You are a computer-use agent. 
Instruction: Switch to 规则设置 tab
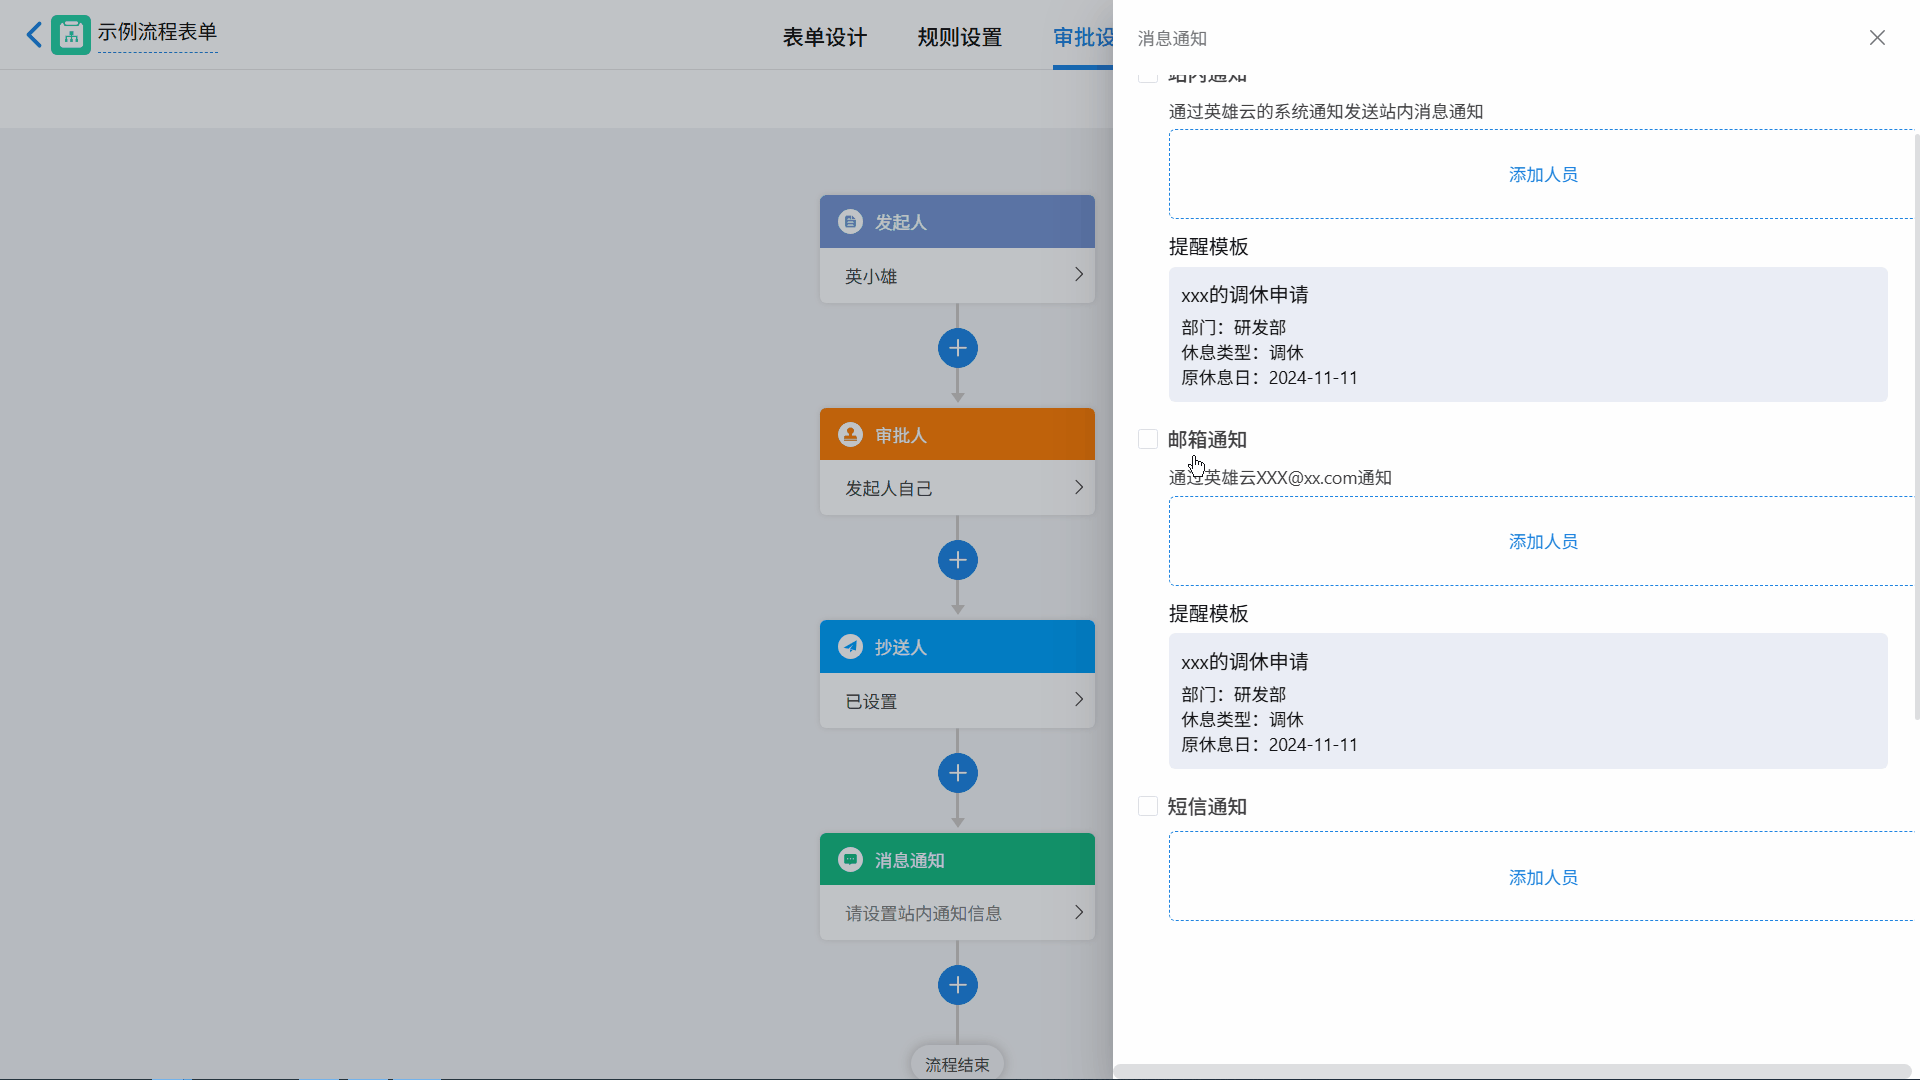(x=959, y=37)
